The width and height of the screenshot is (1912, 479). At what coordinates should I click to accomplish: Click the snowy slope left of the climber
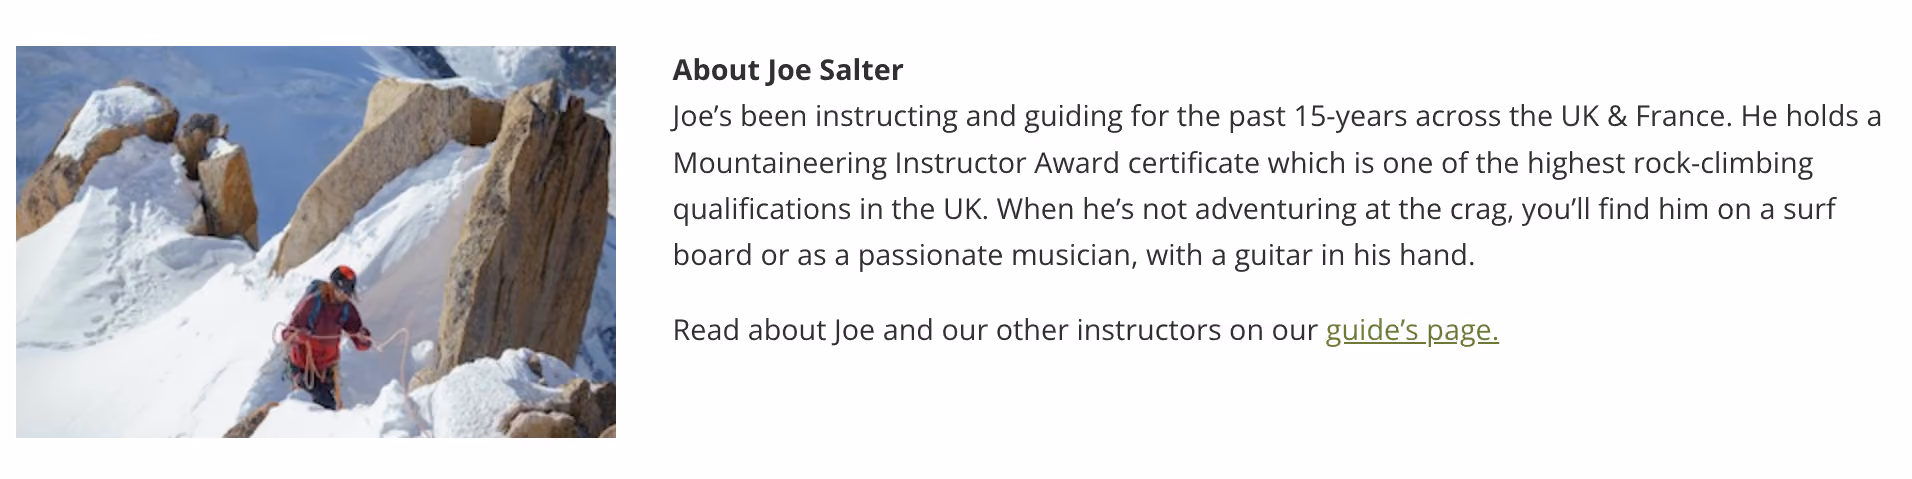click(150, 330)
